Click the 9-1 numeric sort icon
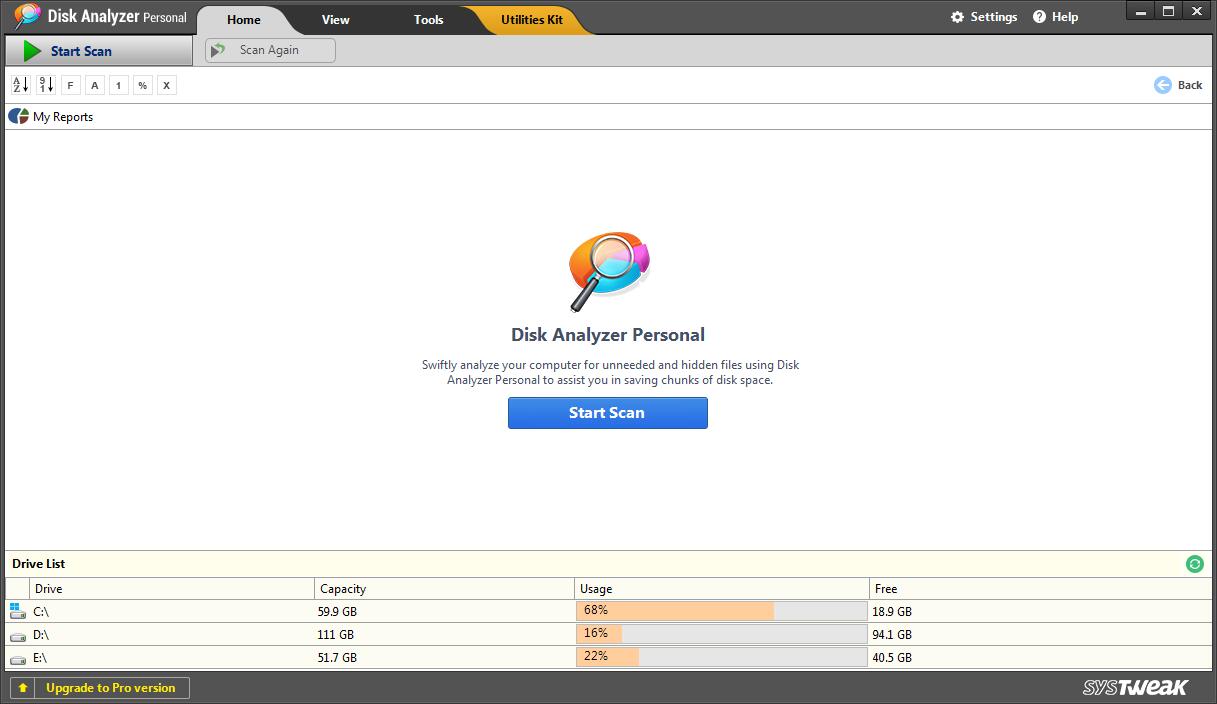The height and width of the screenshot is (704, 1217). [x=46, y=85]
